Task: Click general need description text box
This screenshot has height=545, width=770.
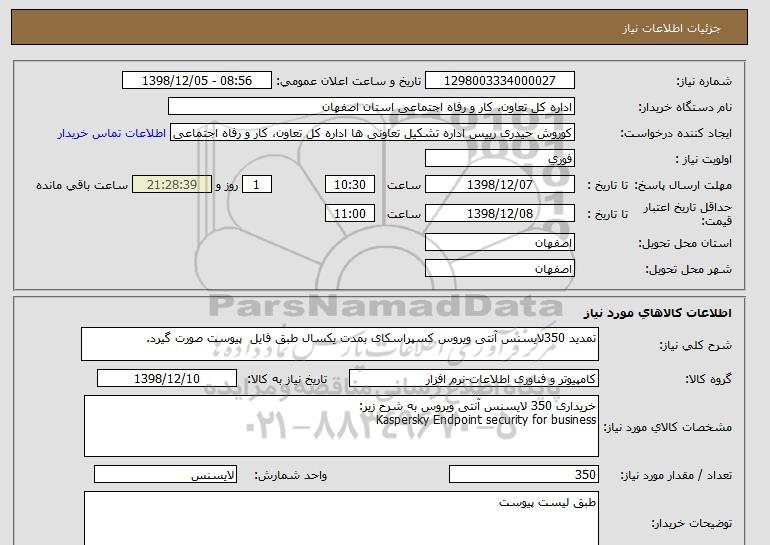Action: point(340,344)
